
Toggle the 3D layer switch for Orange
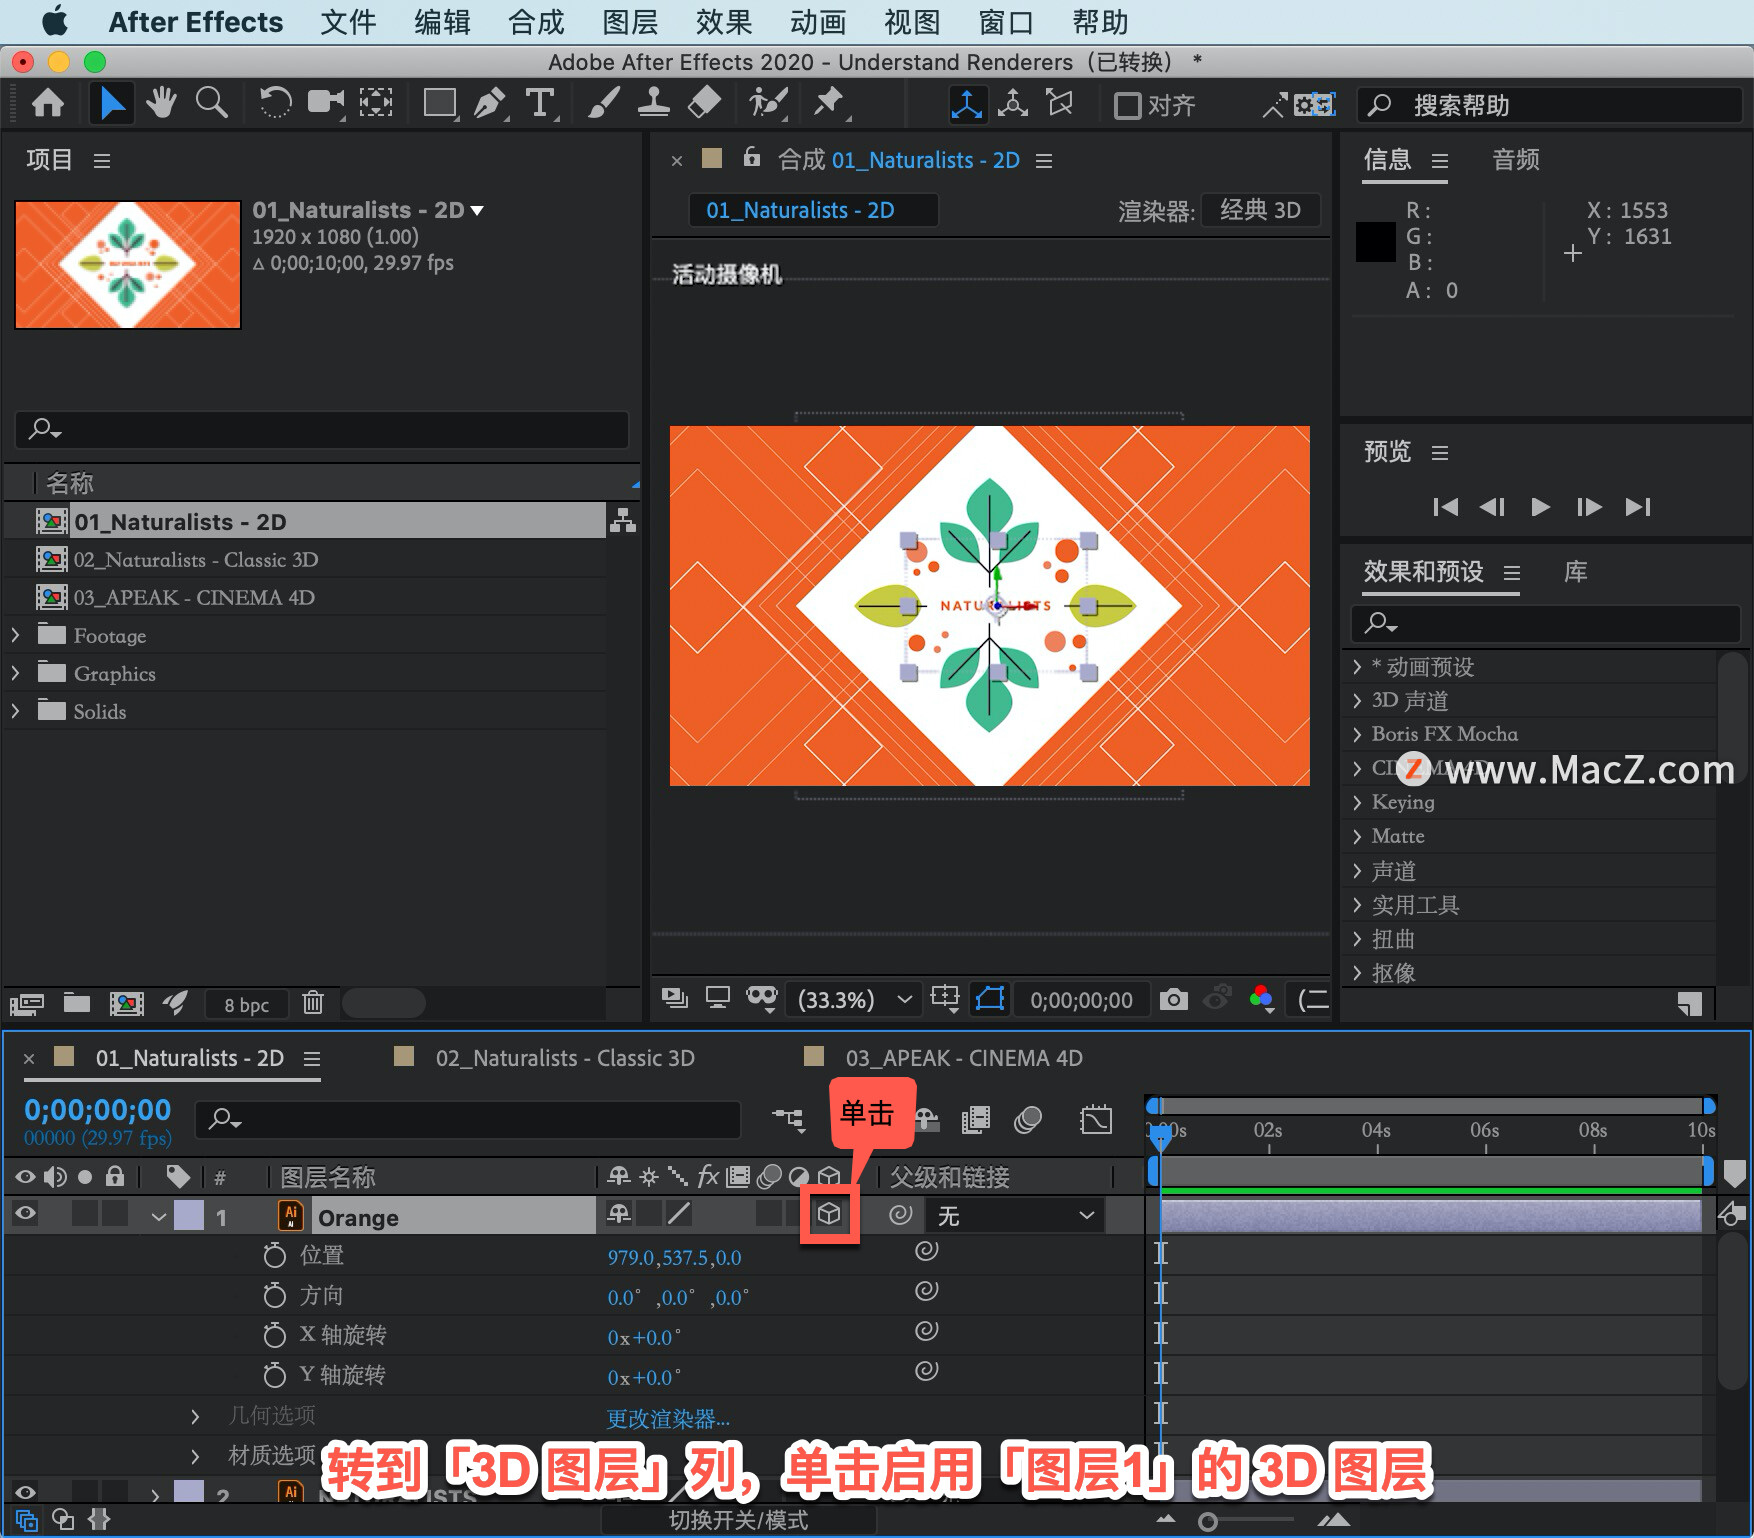coord(829,1214)
